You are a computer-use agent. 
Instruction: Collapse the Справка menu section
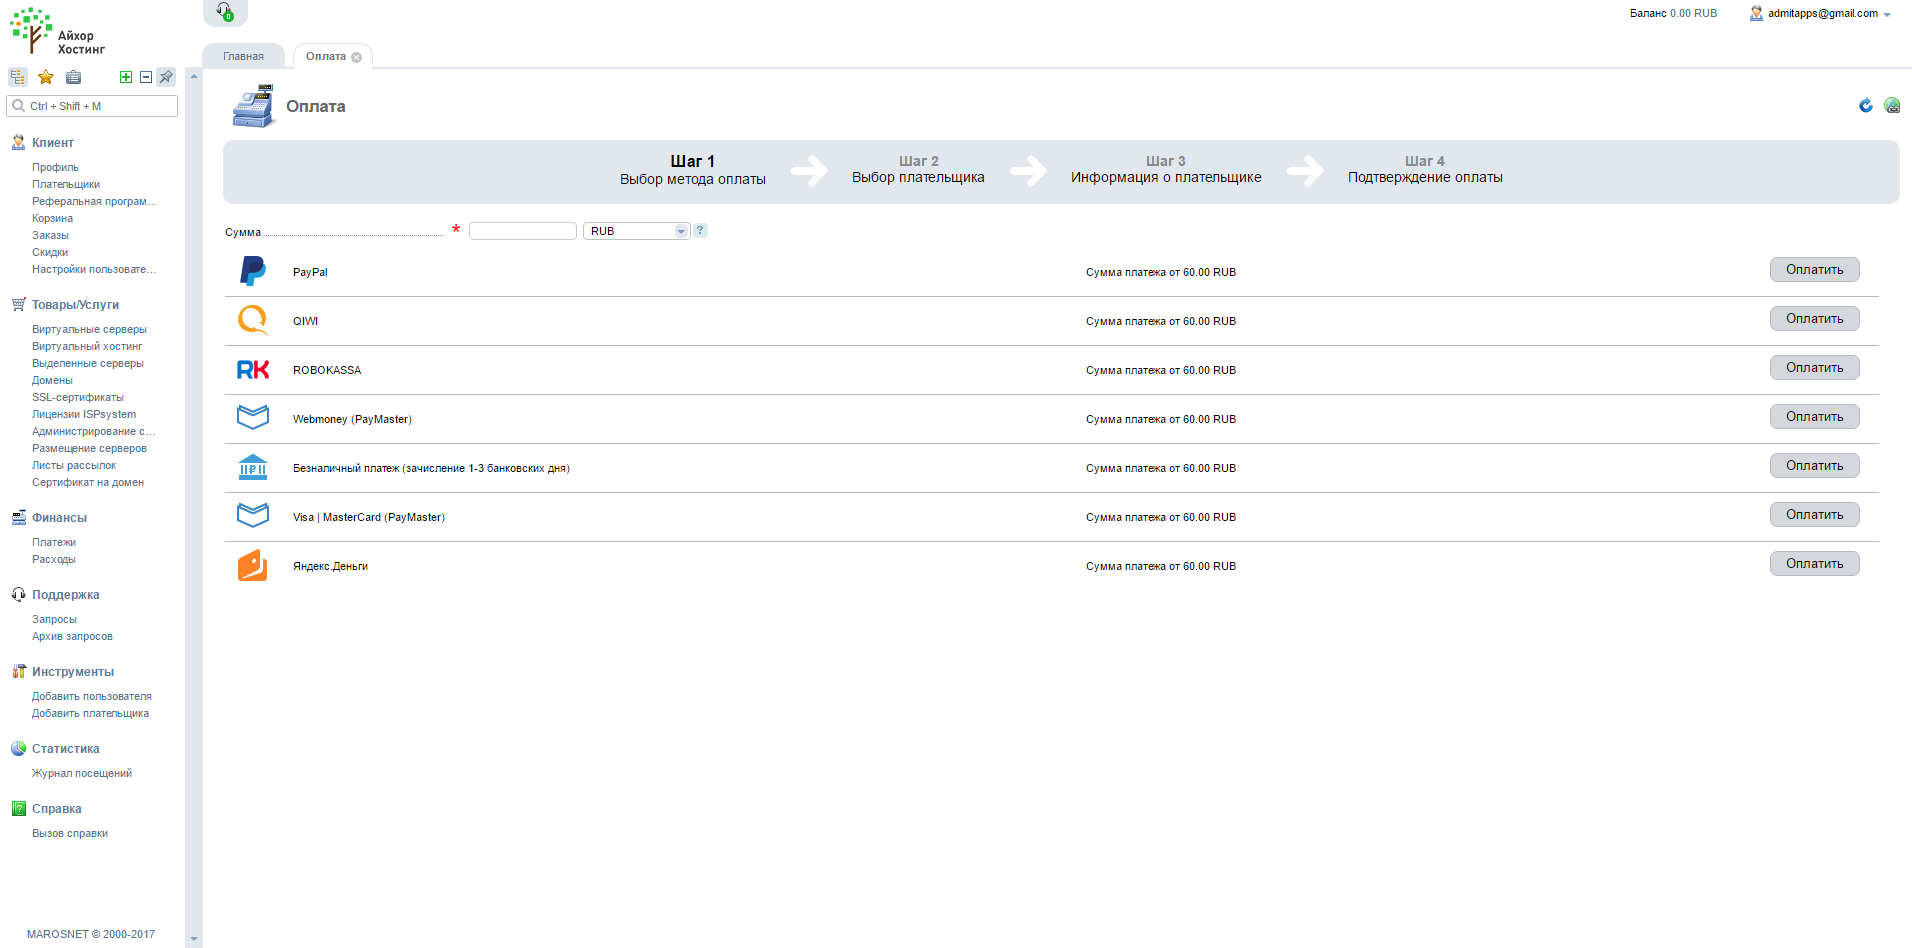56,809
